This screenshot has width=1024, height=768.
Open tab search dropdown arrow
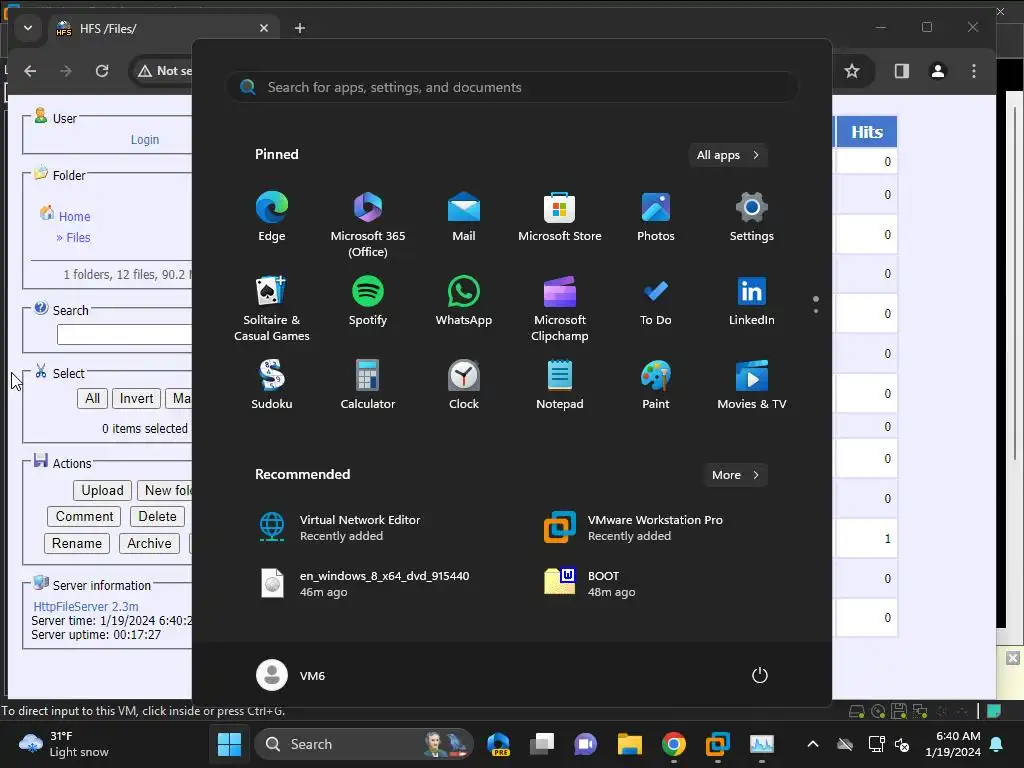pyautogui.click(x=27, y=28)
